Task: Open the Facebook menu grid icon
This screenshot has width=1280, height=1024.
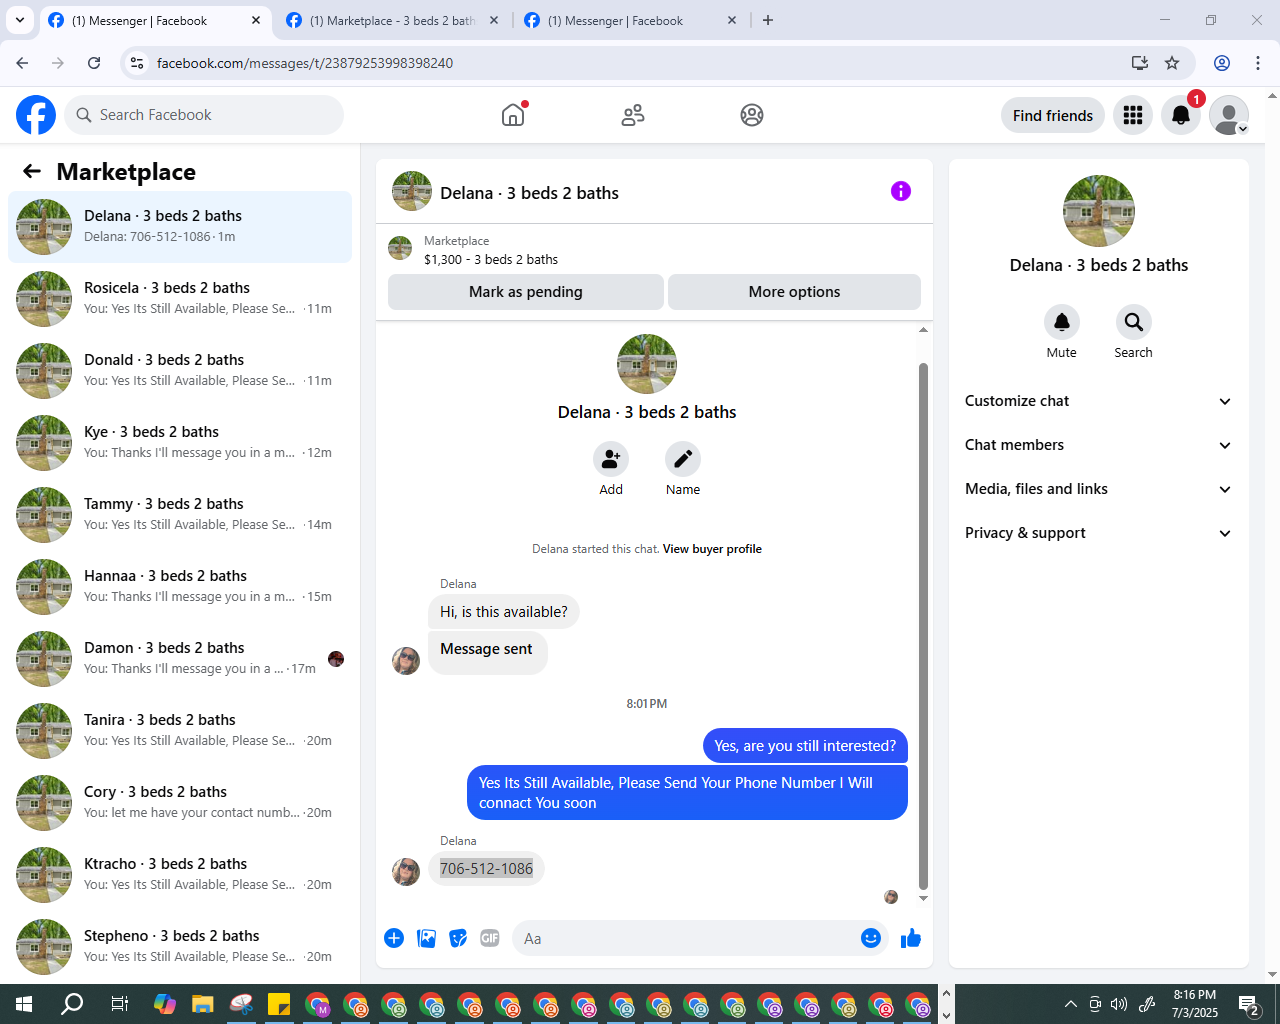Action: pos(1133,115)
